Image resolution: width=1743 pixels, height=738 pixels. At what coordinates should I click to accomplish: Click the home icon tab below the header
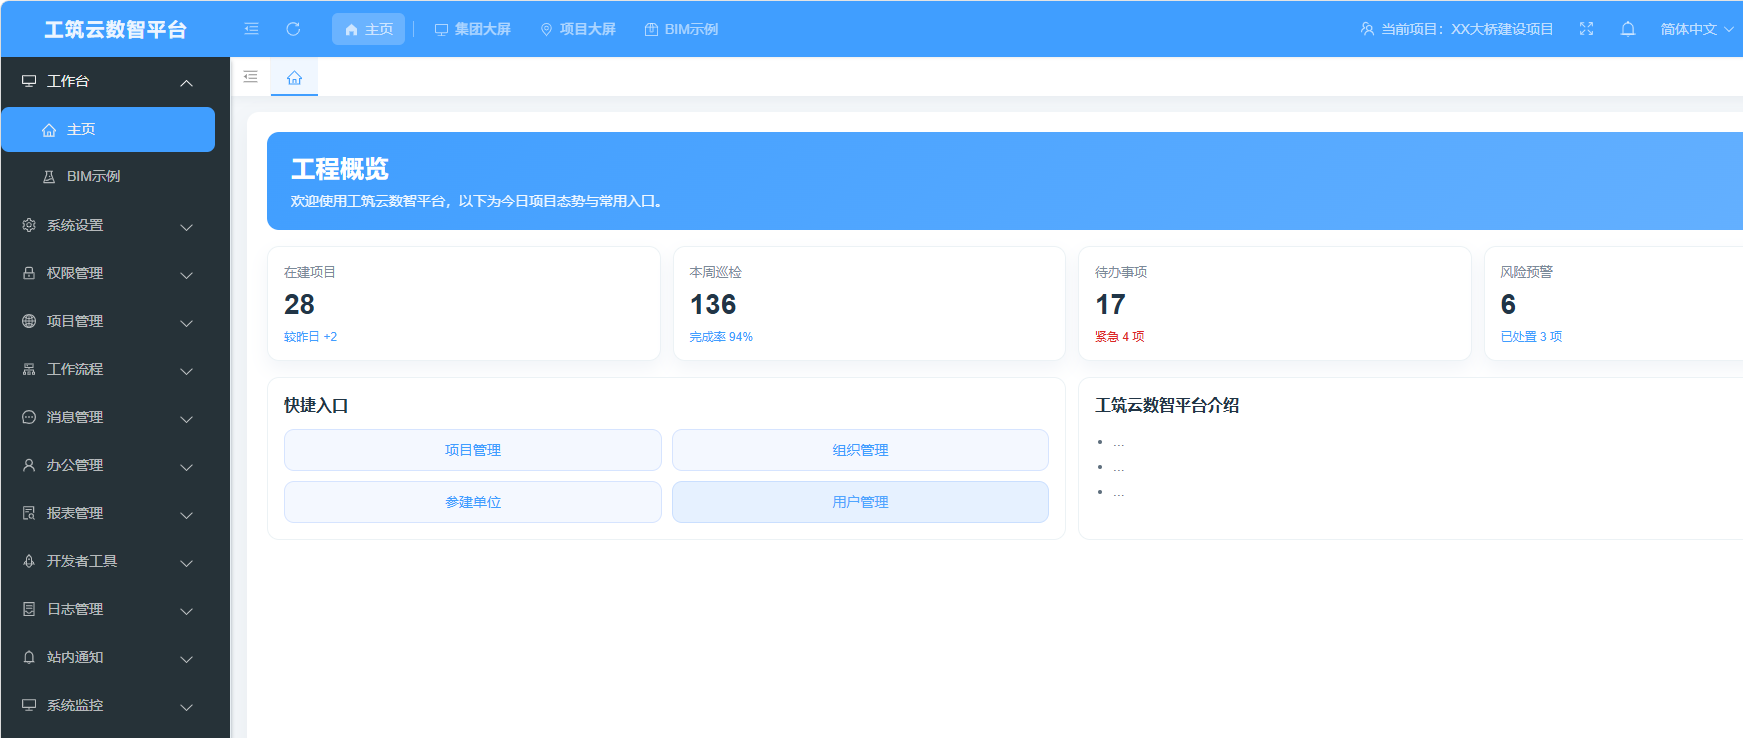294,77
